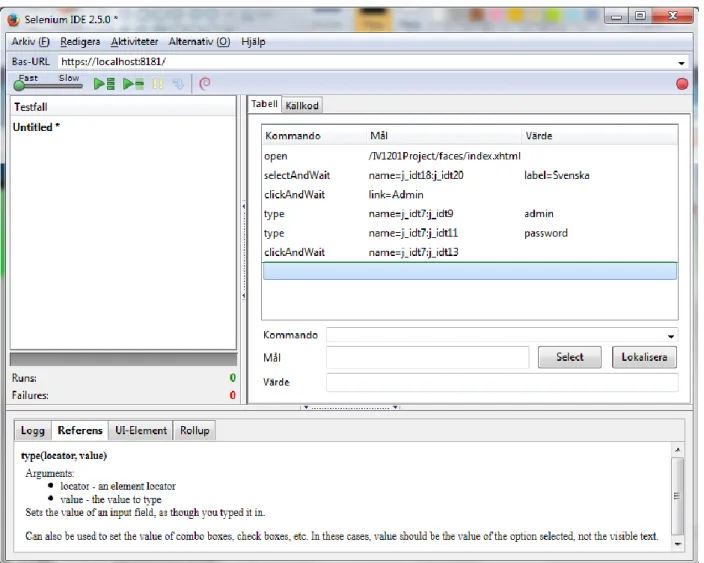This screenshot has height=563, width=704.
Task: Click the Mål column header
Action: coord(444,136)
